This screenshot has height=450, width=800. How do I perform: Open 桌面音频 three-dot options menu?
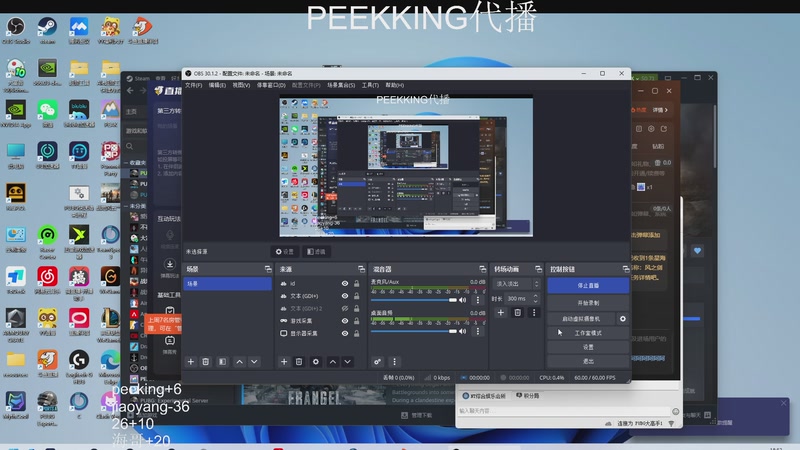click(478, 332)
